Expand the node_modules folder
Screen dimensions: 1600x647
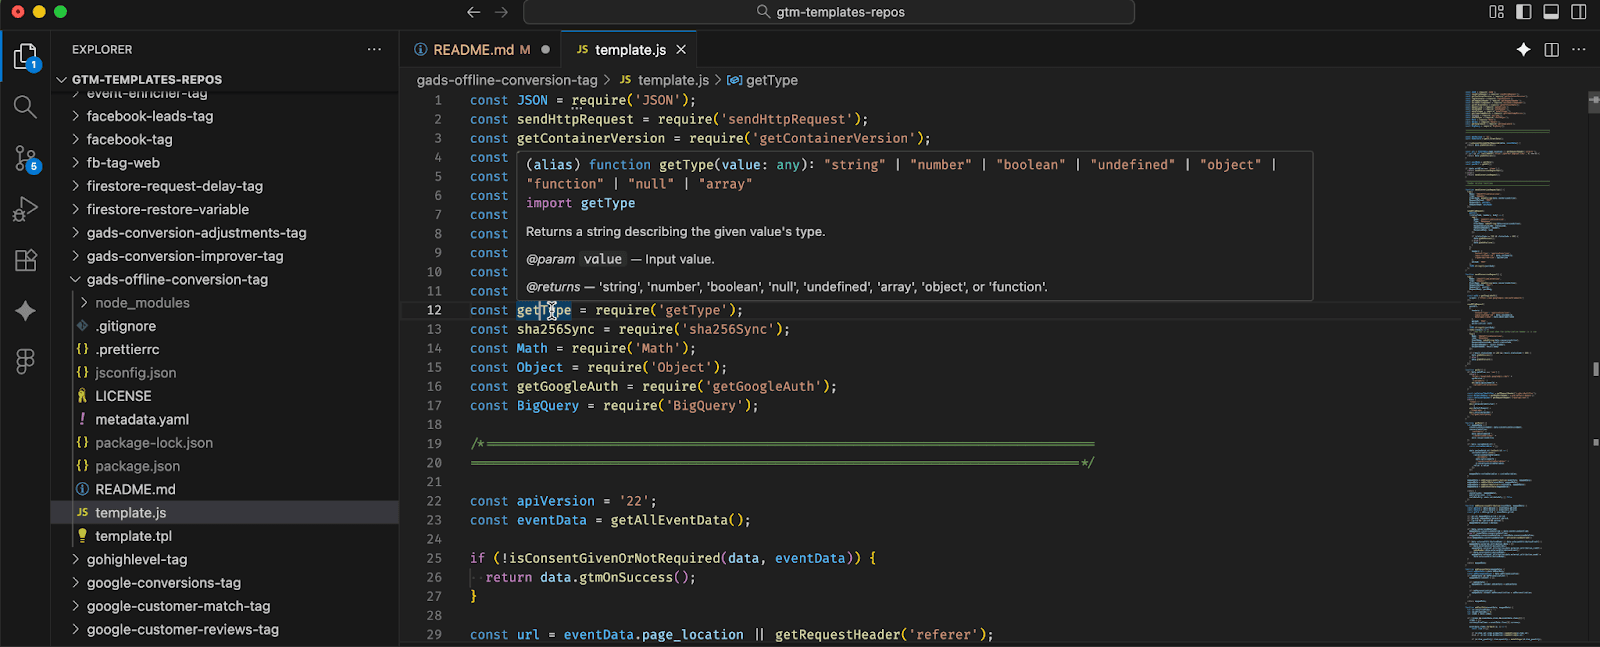click(142, 303)
